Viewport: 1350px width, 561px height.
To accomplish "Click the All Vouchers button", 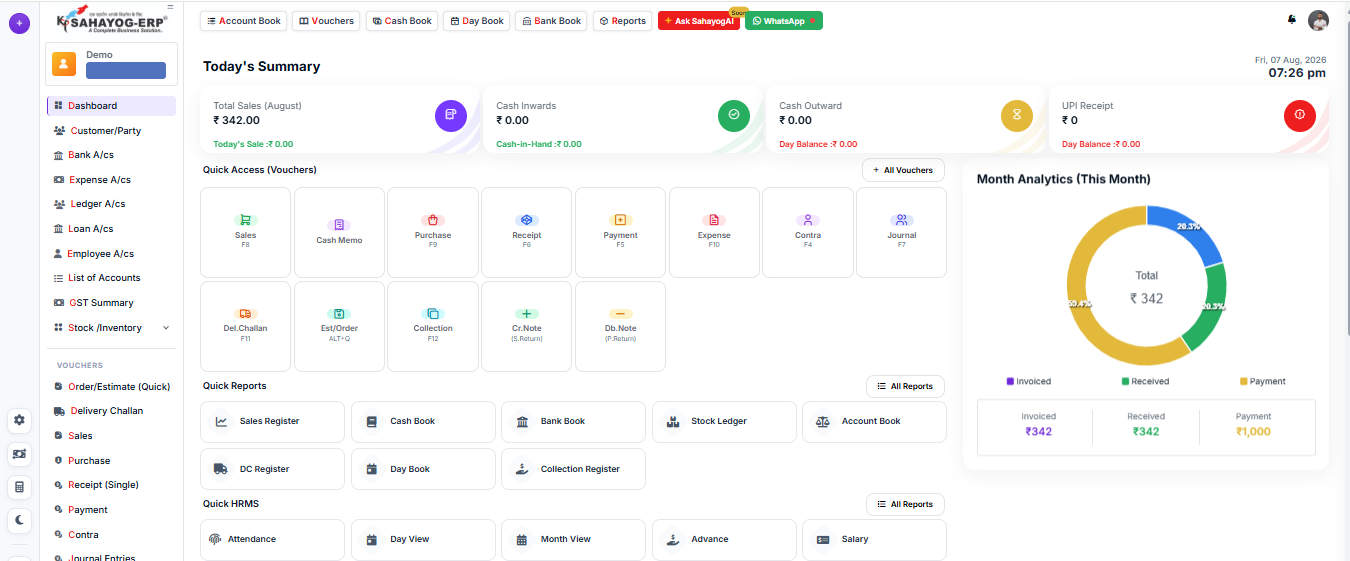I will (903, 170).
